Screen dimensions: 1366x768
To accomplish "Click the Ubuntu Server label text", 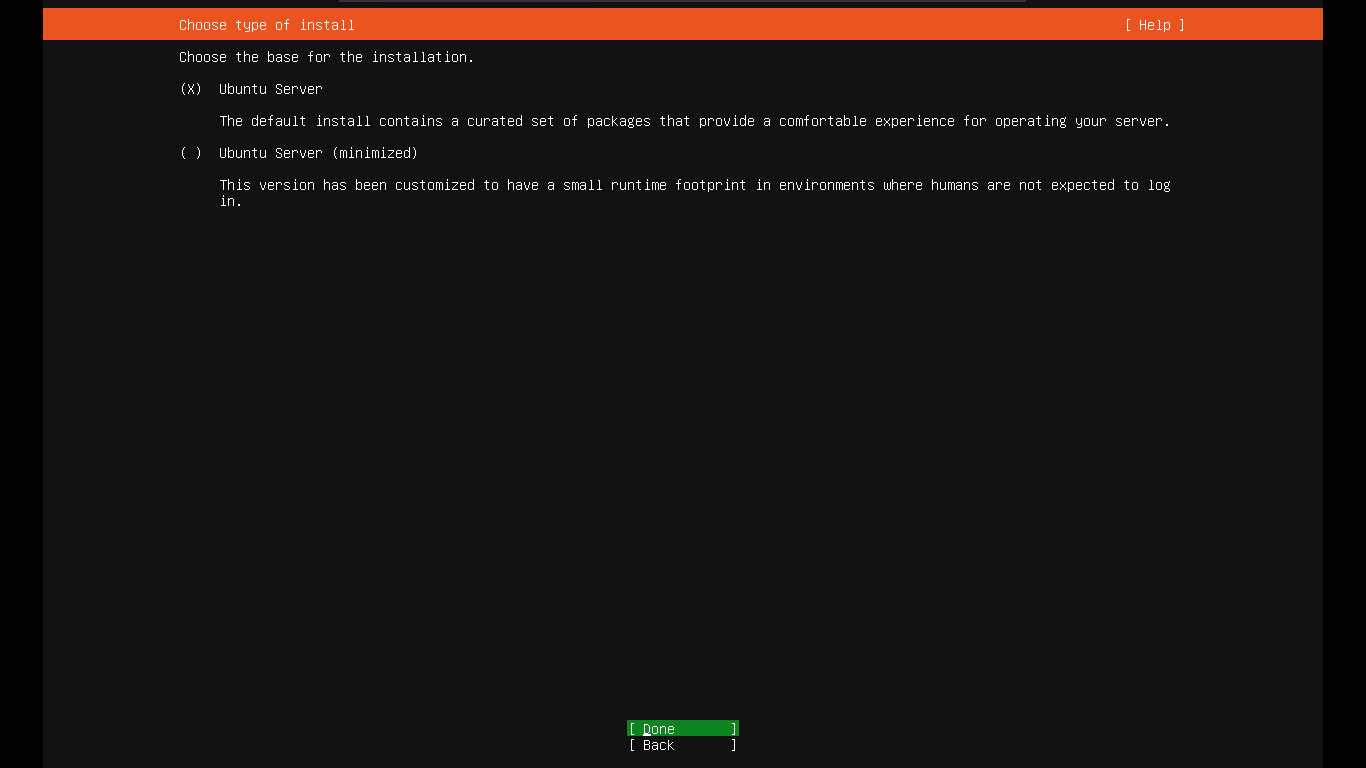I will pyautogui.click(x=270, y=89).
